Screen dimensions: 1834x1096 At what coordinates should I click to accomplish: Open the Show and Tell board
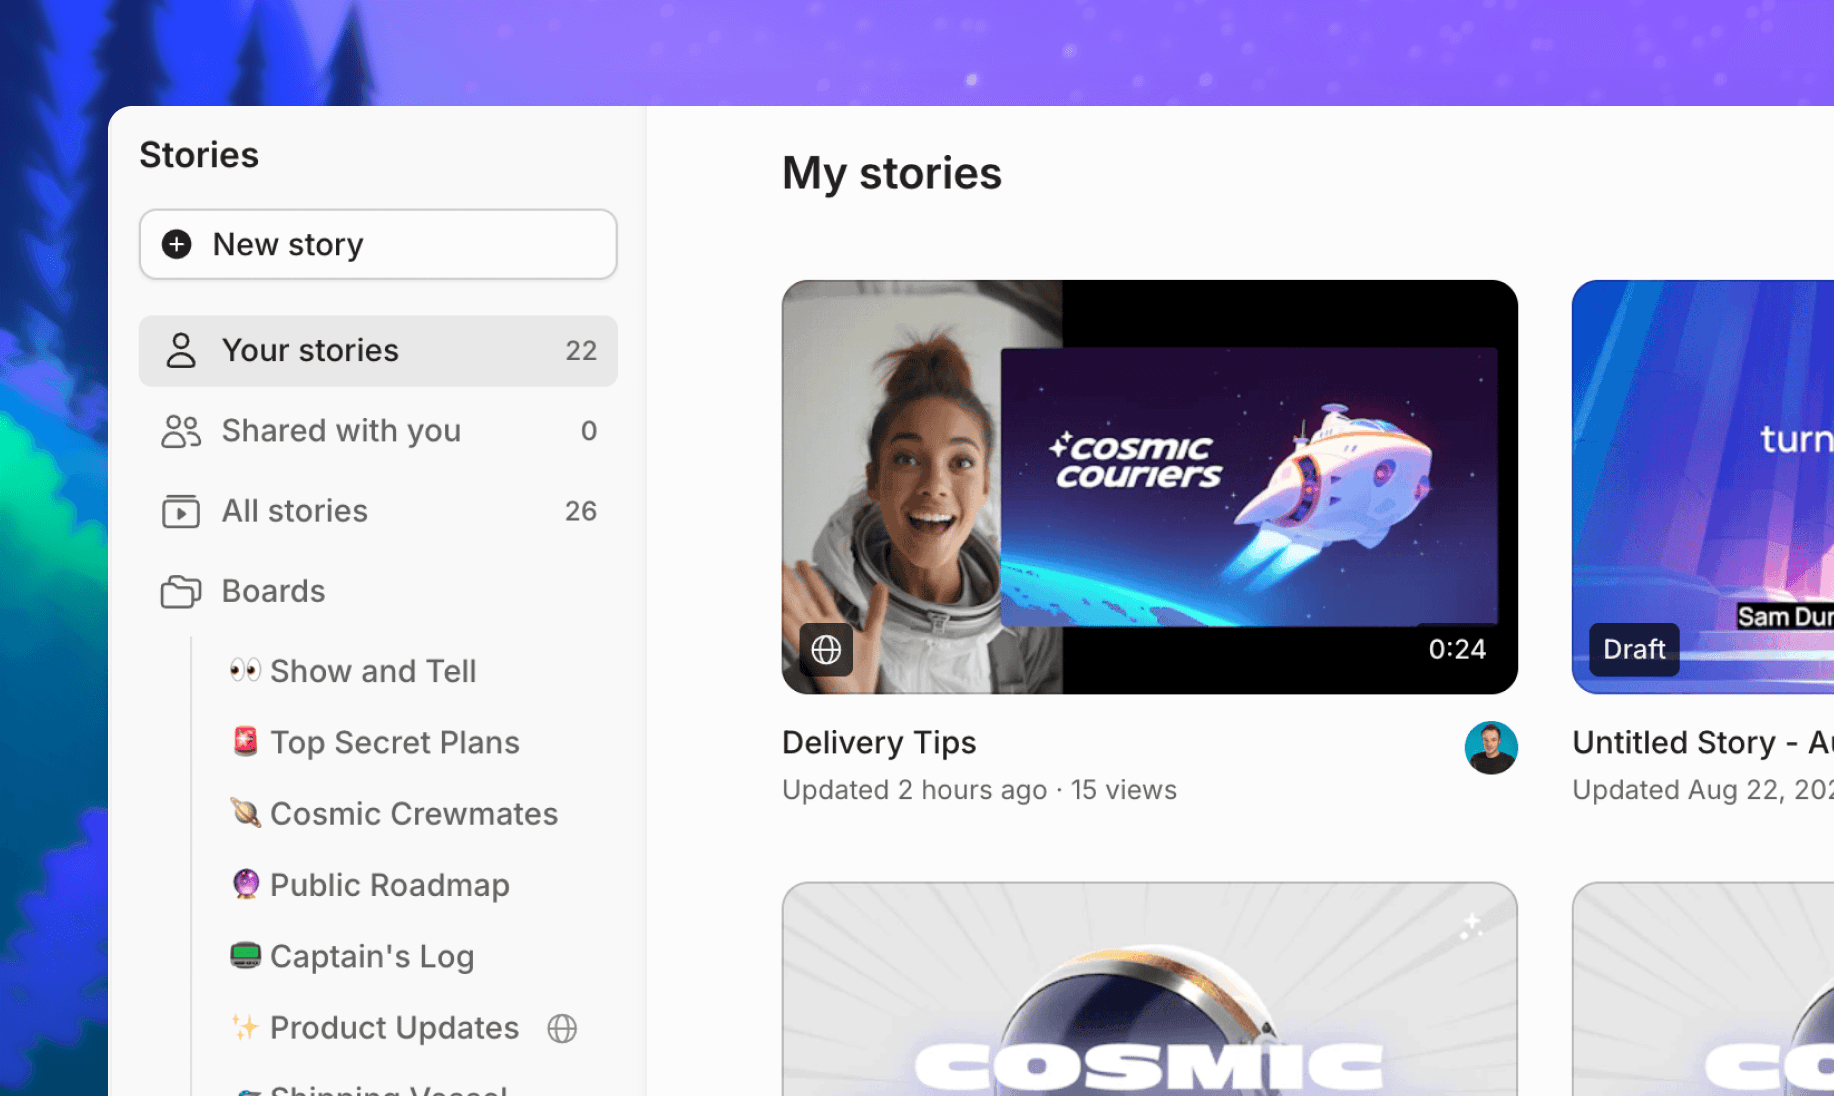pos(373,671)
